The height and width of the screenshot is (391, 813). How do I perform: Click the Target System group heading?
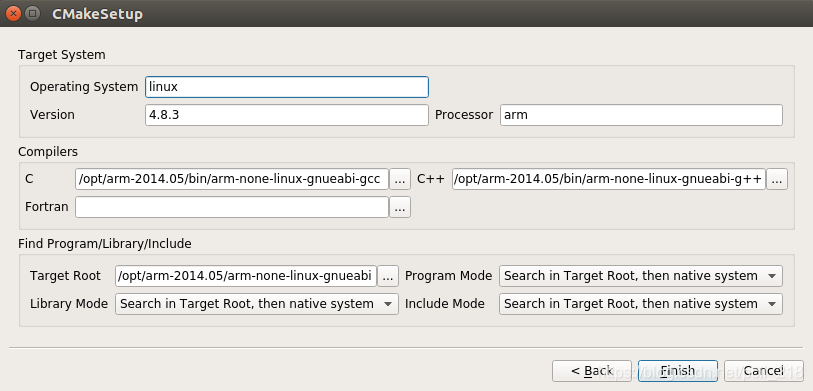(62, 55)
